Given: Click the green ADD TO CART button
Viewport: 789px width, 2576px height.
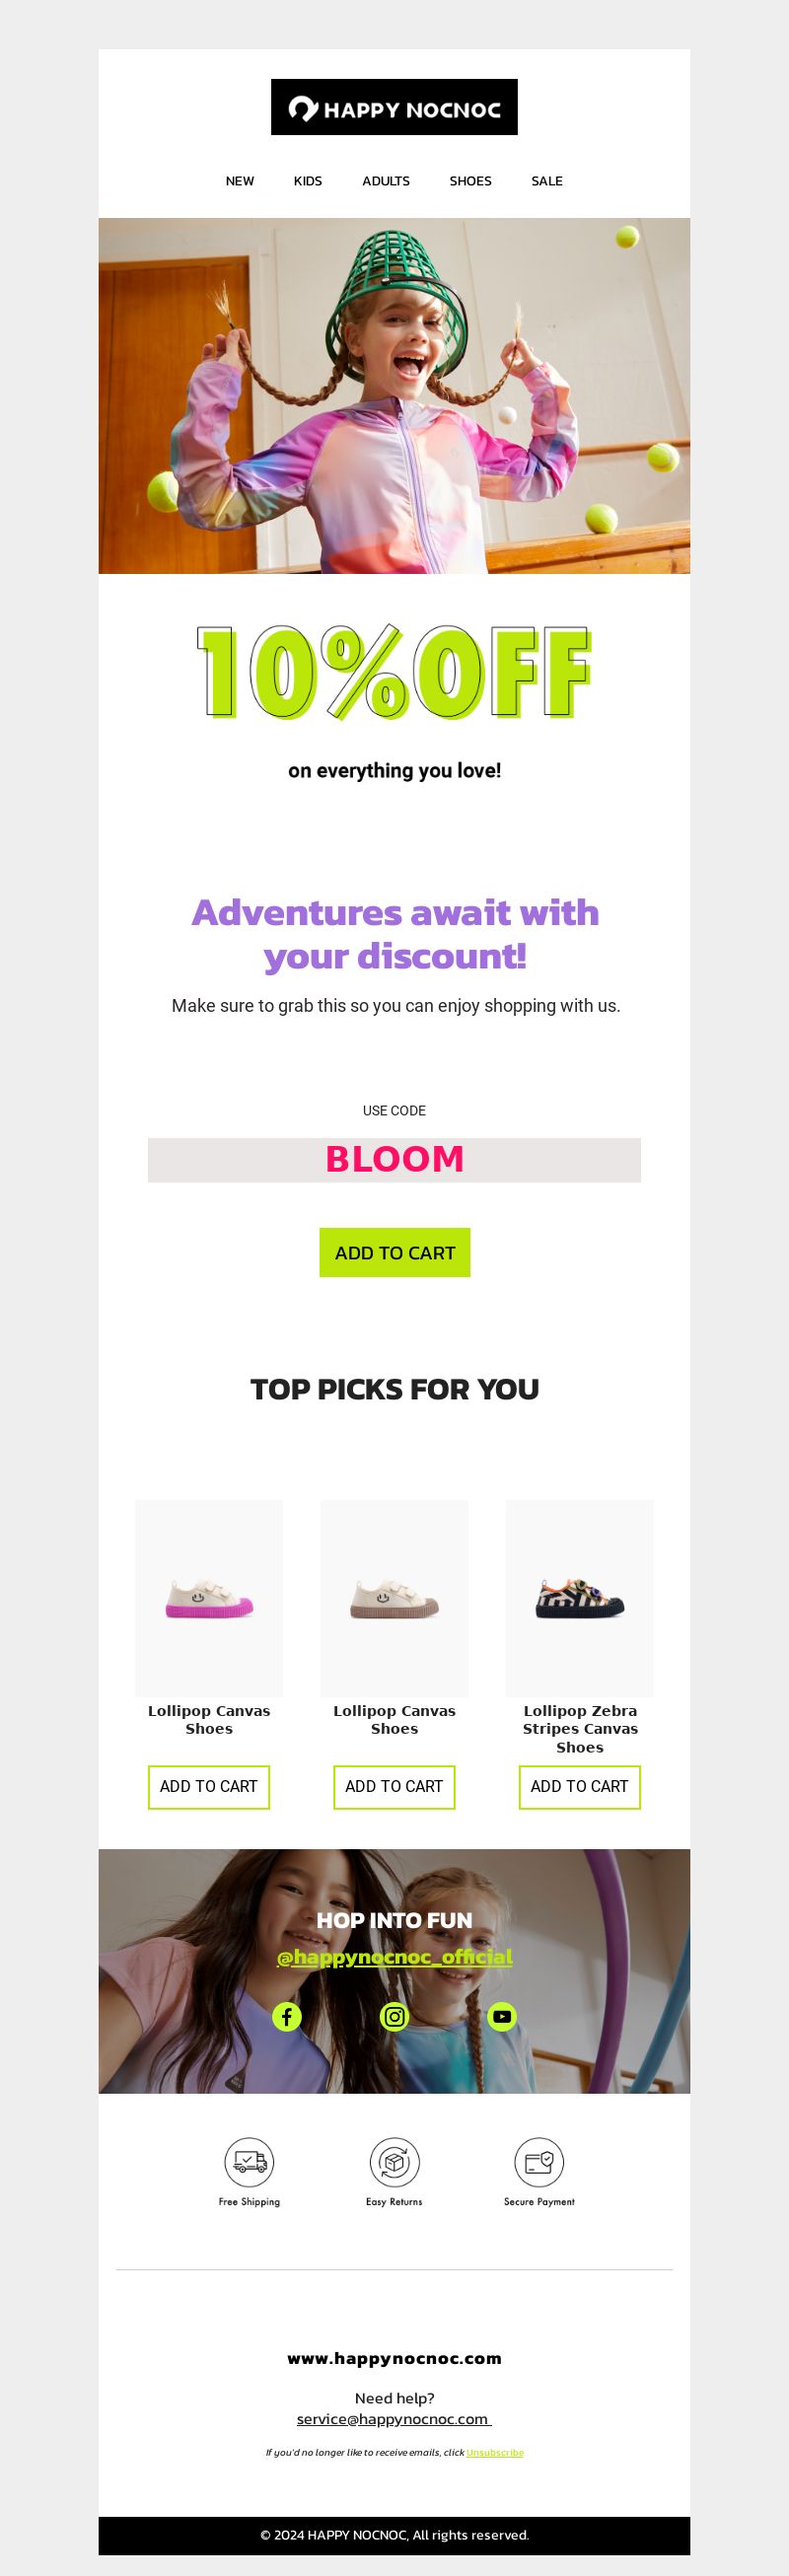Looking at the screenshot, I should pos(395,1253).
